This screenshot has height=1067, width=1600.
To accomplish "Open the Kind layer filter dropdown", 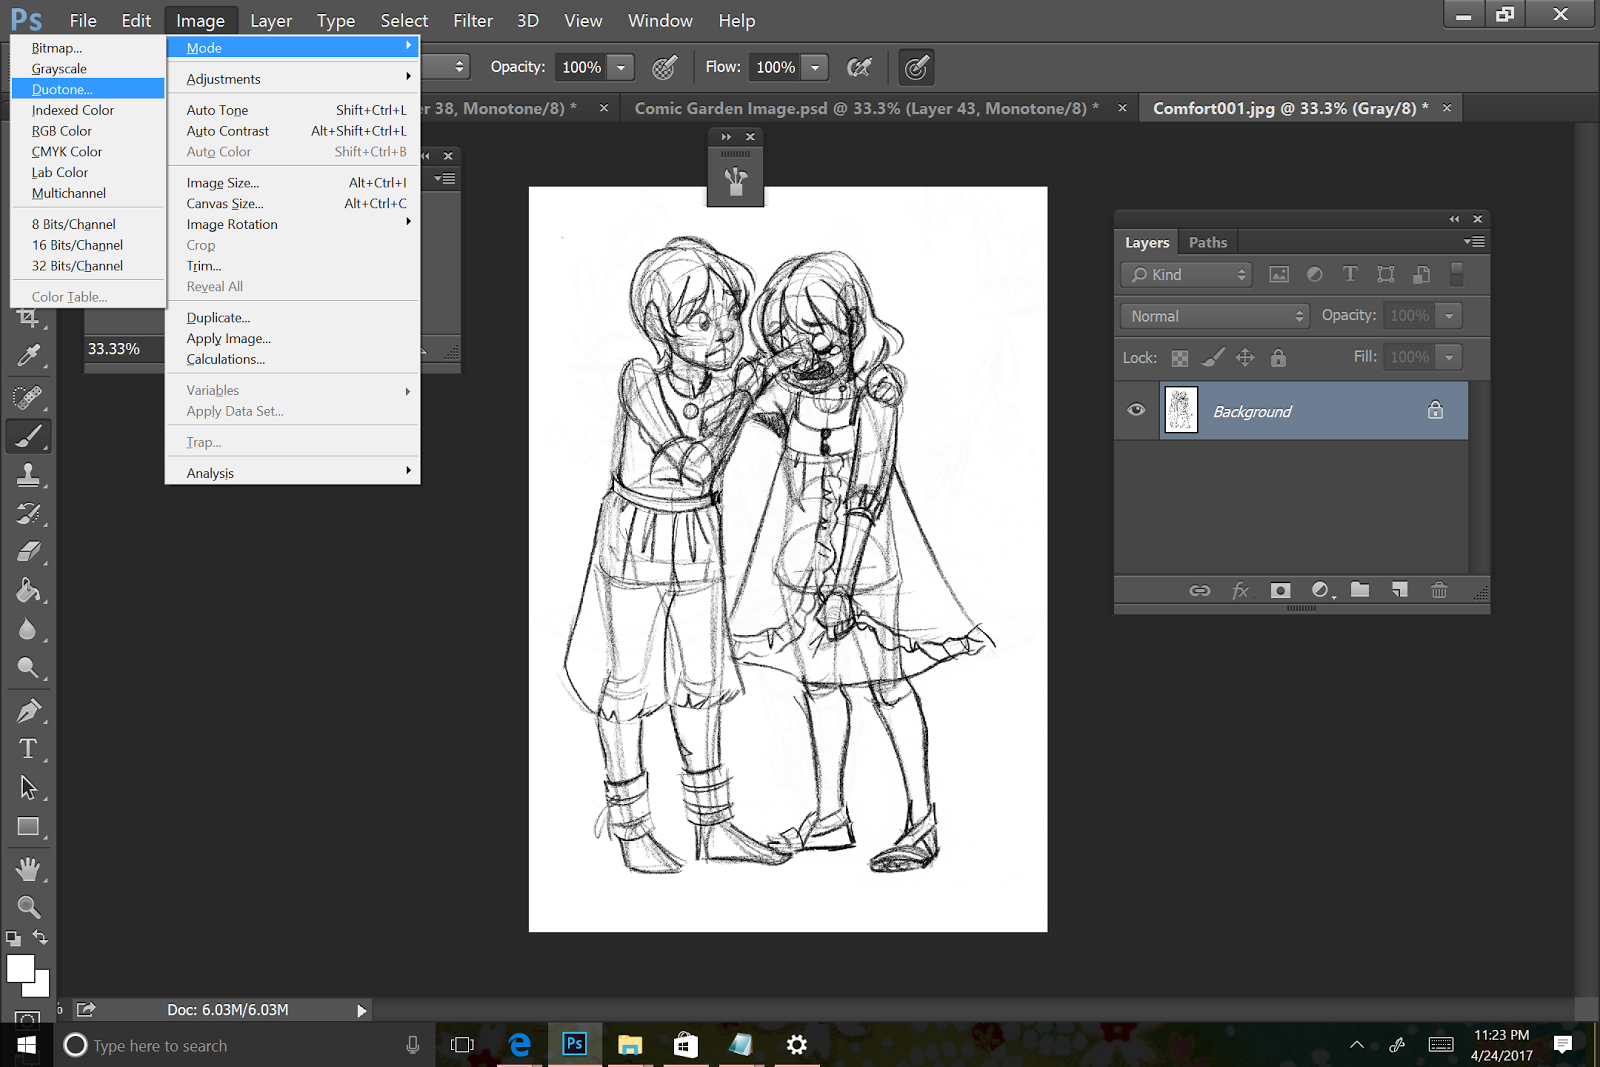I will coord(1187,275).
